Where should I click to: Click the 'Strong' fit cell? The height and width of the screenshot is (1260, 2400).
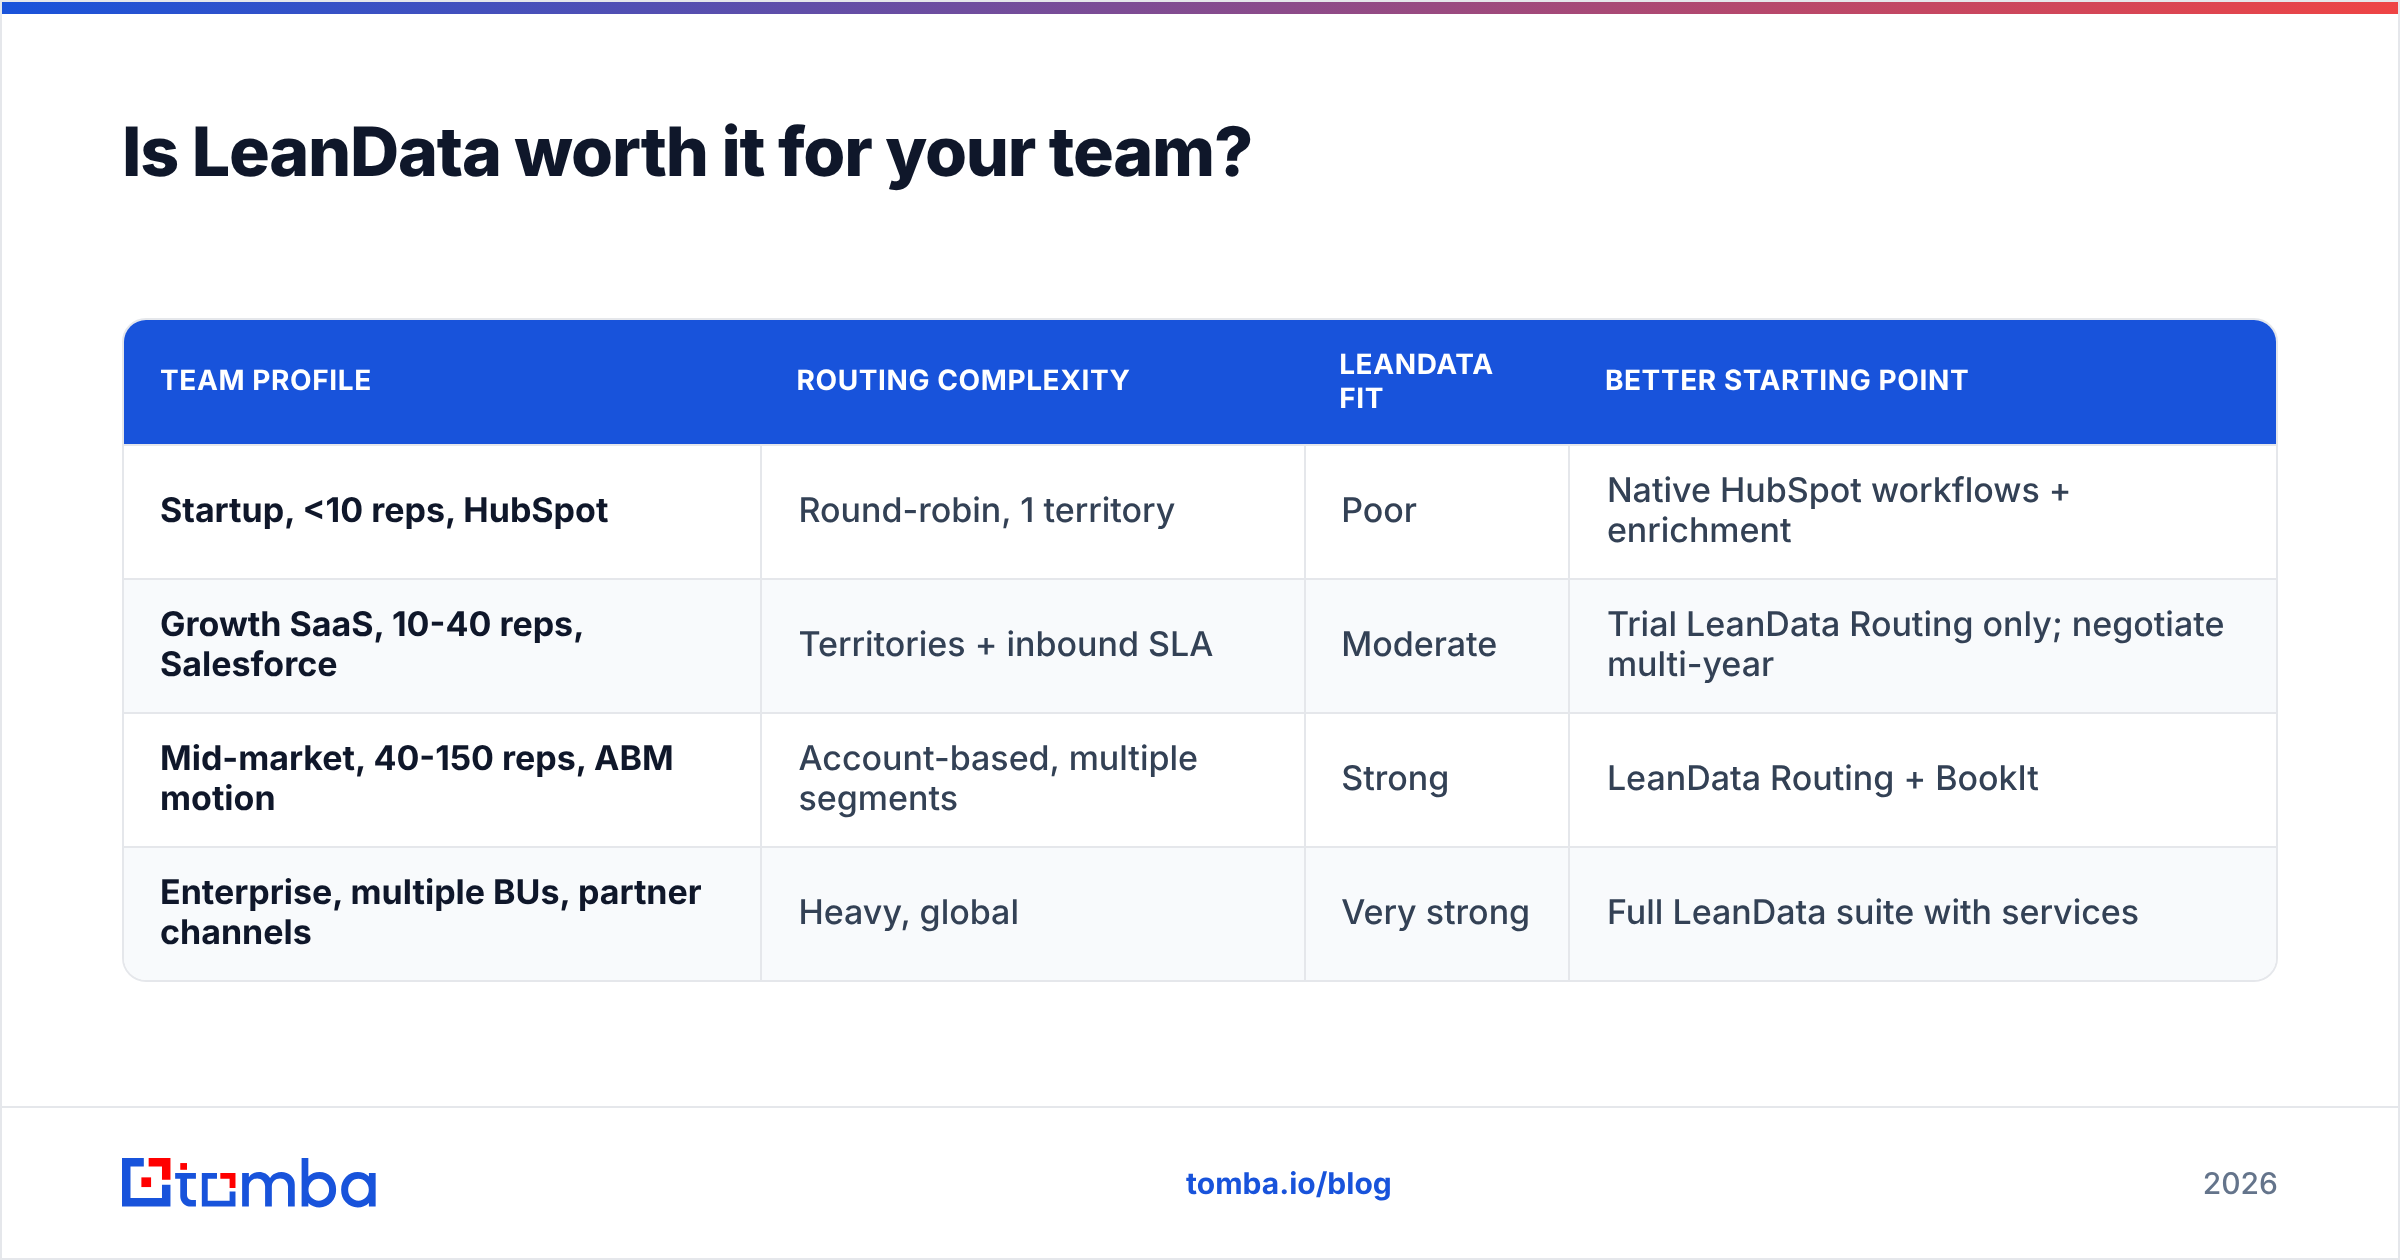pyautogui.click(x=1437, y=779)
